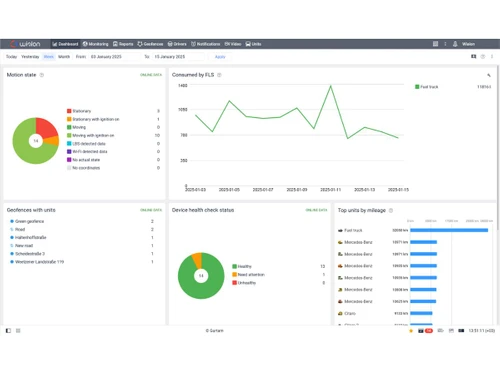Click the Green geofence row
This screenshot has width=500, height=375.
82,221
